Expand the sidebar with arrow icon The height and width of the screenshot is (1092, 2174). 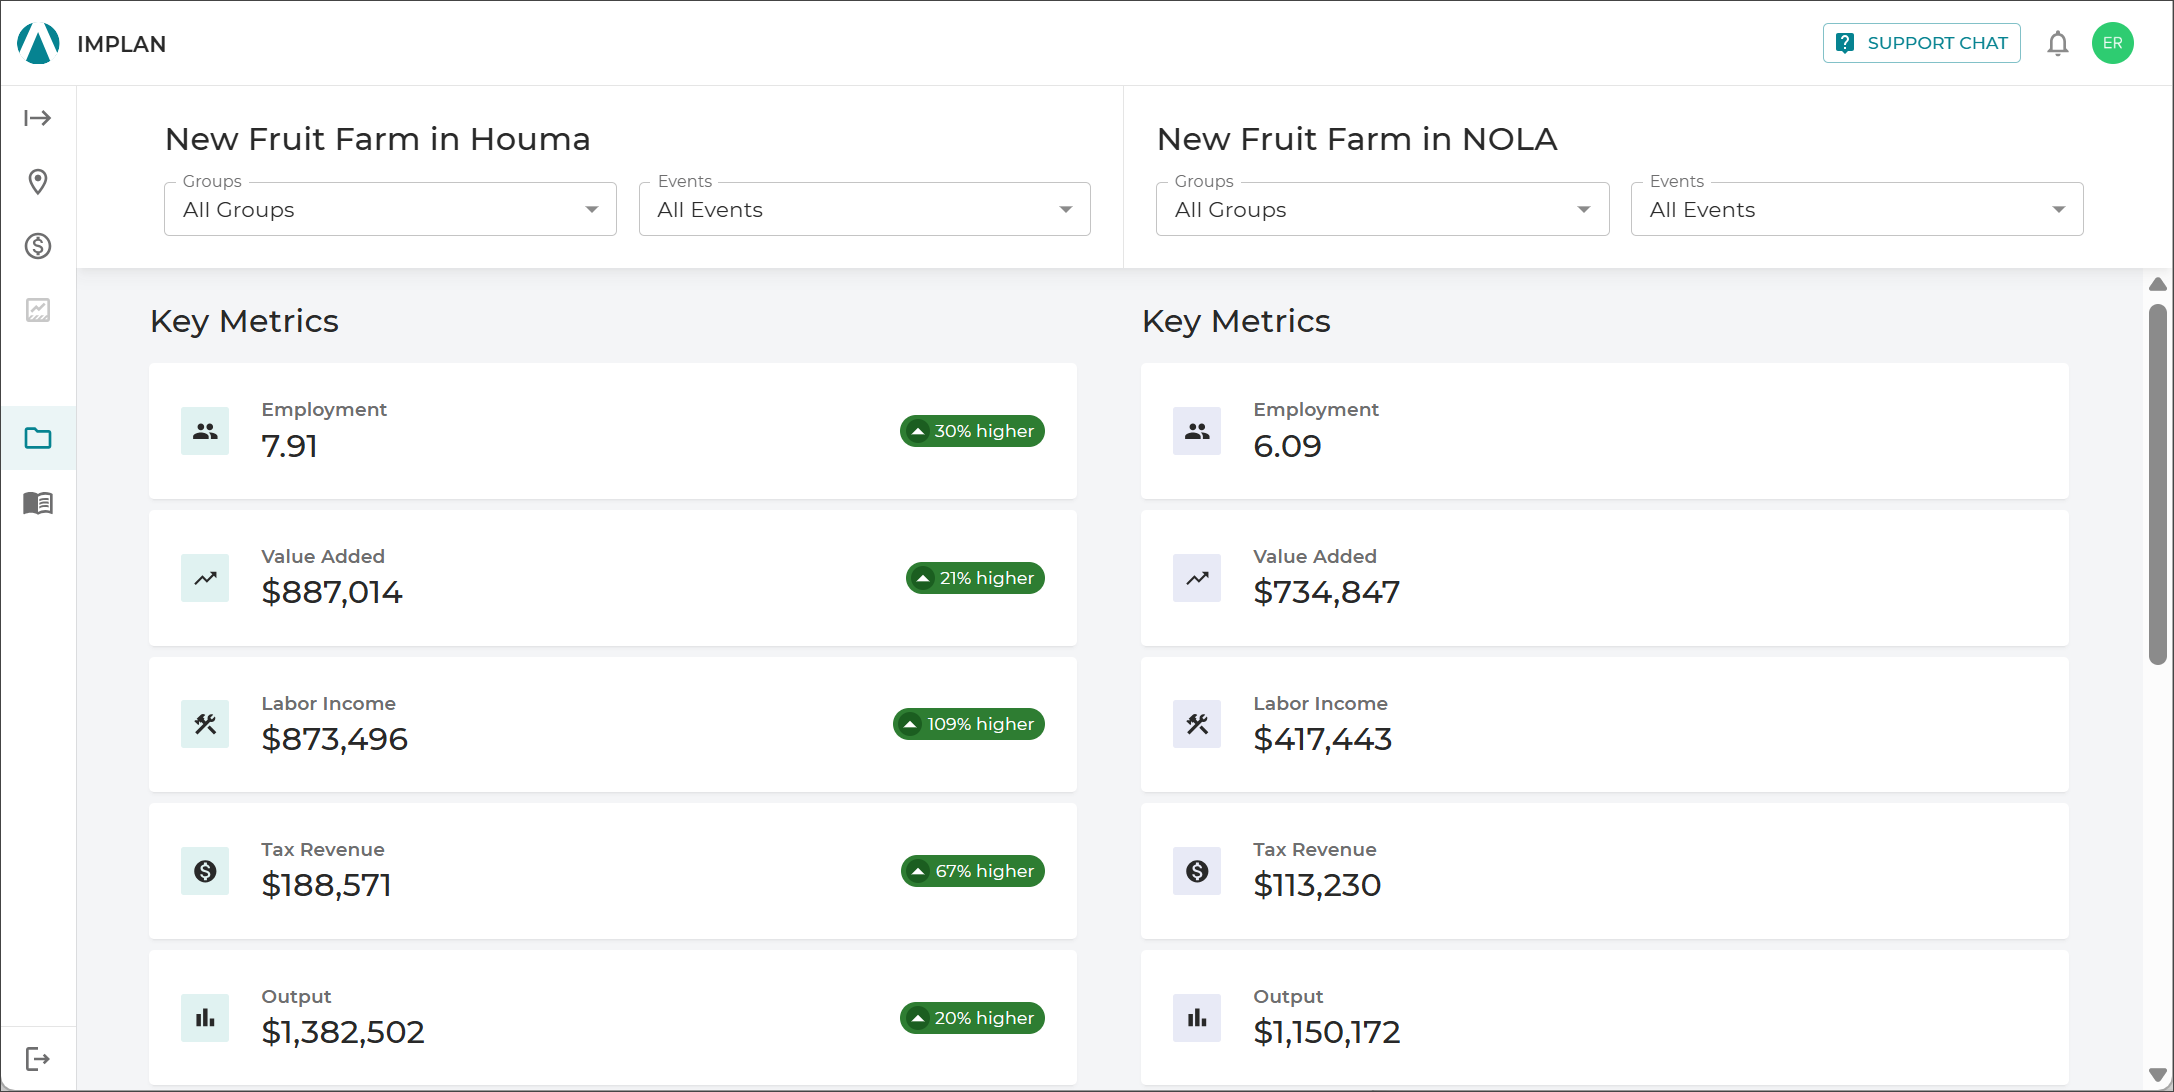pos(38,118)
